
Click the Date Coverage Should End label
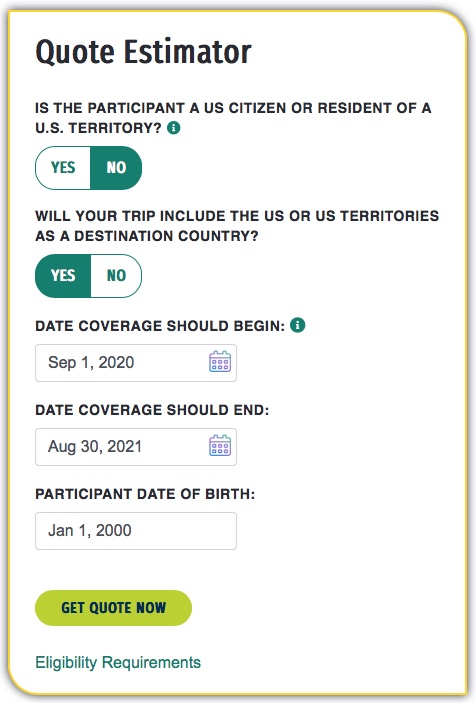click(152, 410)
